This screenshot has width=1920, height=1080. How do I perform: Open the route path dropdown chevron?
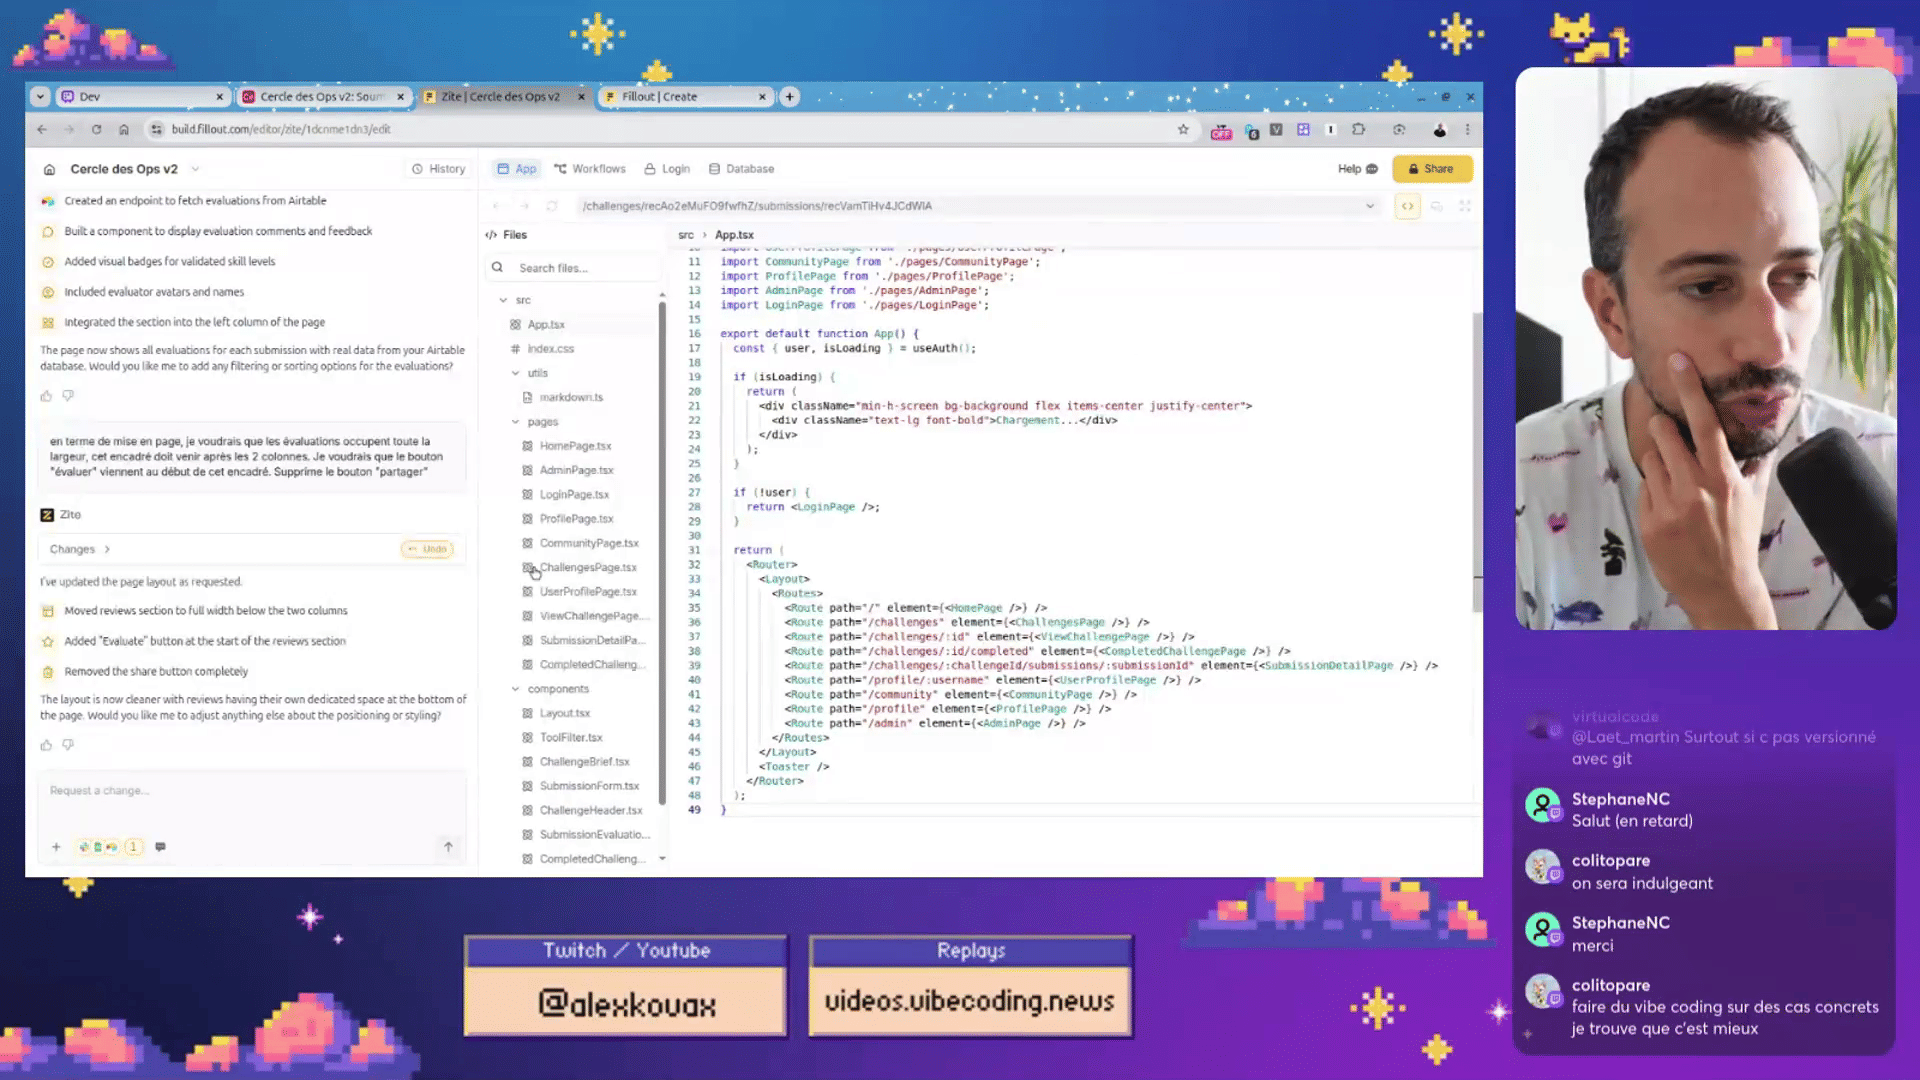(x=1370, y=206)
